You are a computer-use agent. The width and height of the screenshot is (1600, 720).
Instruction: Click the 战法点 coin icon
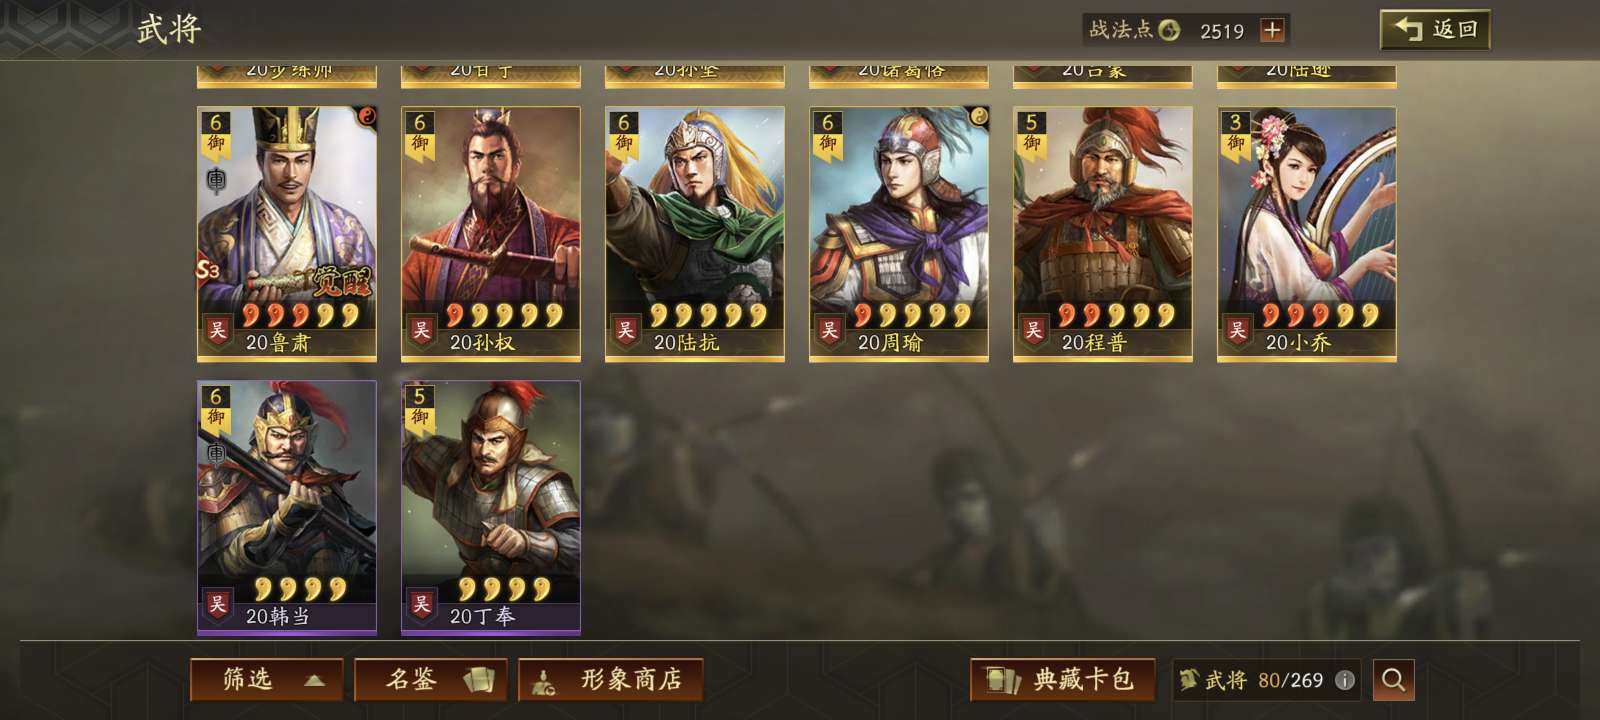[1168, 30]
